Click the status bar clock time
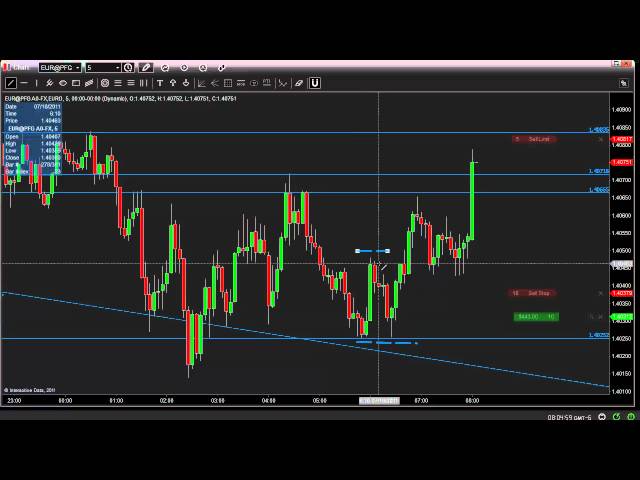The height and width of the screenshot is (480, 640). (569, 417)
